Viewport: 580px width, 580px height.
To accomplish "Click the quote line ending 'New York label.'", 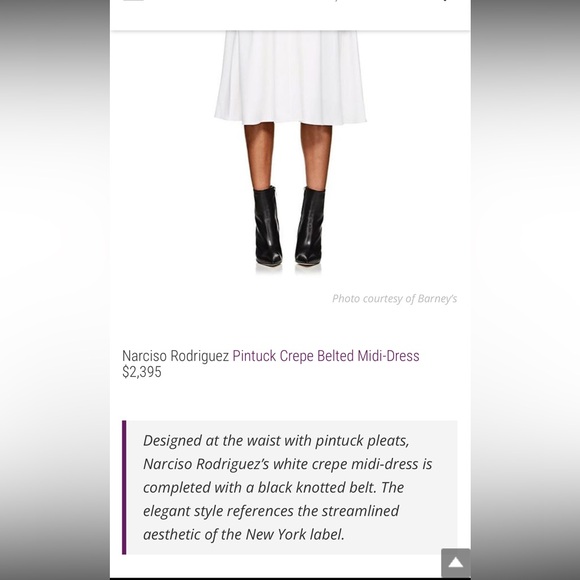I will 244,535.
